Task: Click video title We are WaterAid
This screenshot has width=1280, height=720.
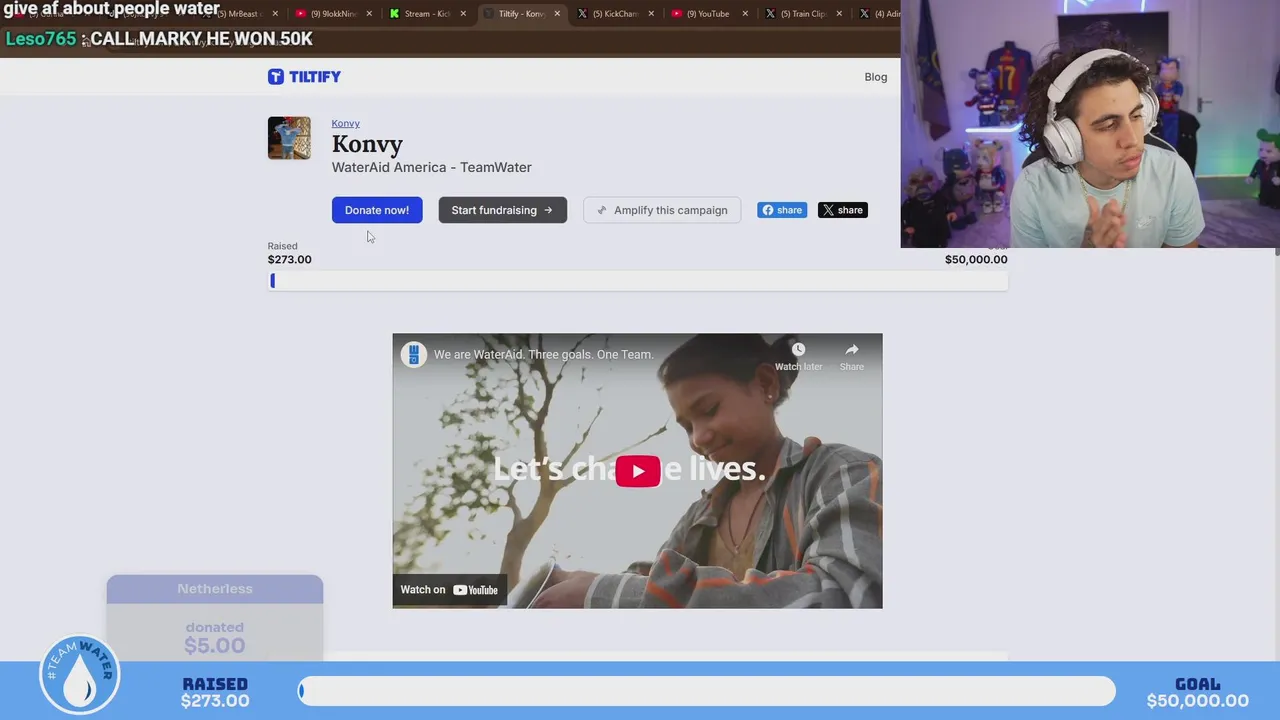Action: pyautogui.click(x=543, y=354)
